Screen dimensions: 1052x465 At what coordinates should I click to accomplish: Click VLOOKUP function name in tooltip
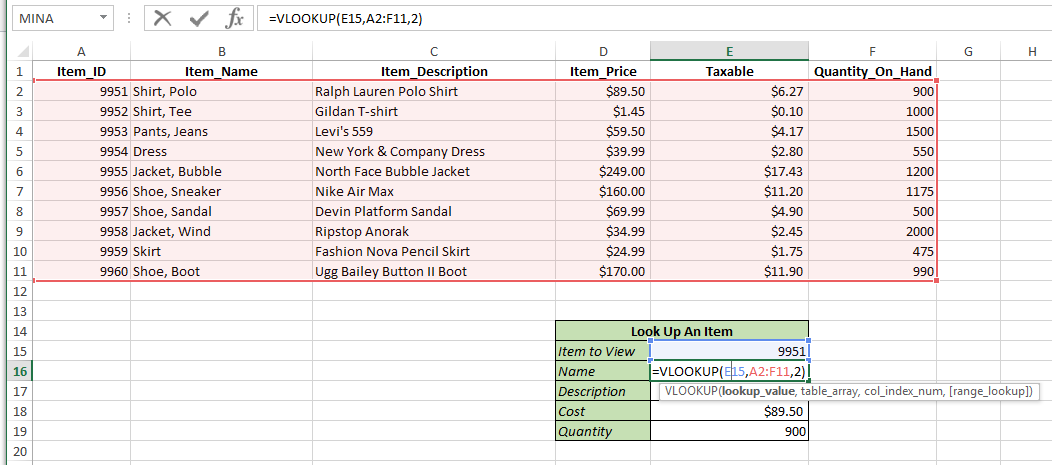691,392
